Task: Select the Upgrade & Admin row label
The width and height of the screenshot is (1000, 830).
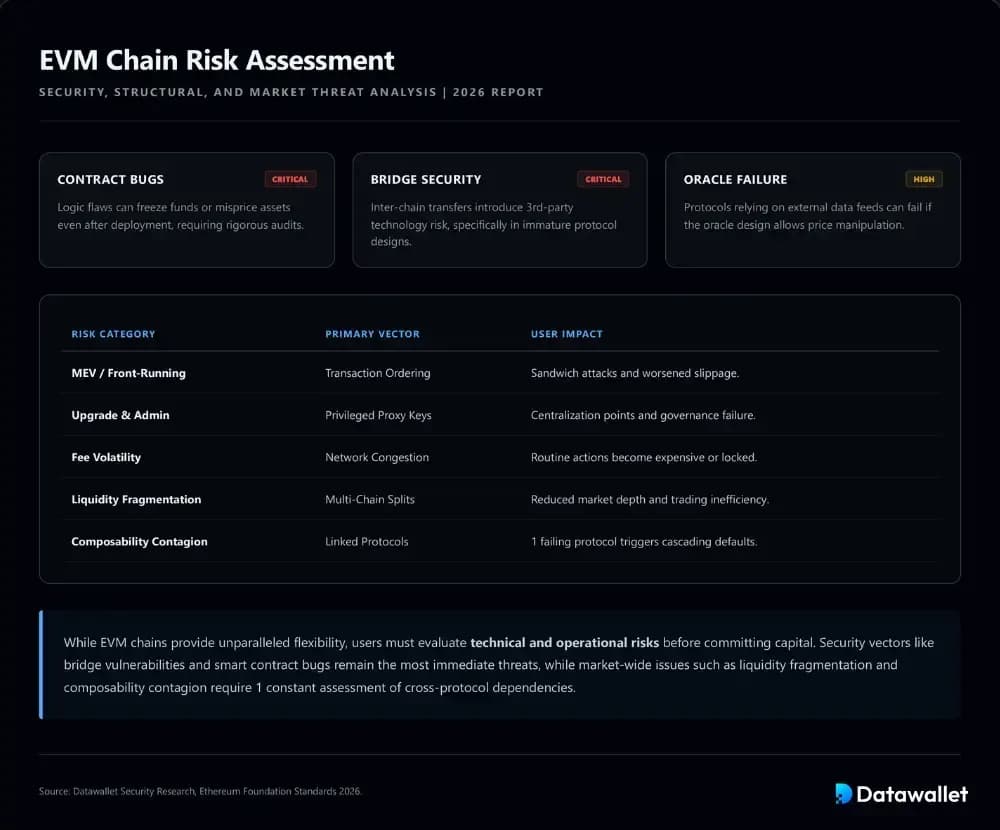Action: click(120, 415)
